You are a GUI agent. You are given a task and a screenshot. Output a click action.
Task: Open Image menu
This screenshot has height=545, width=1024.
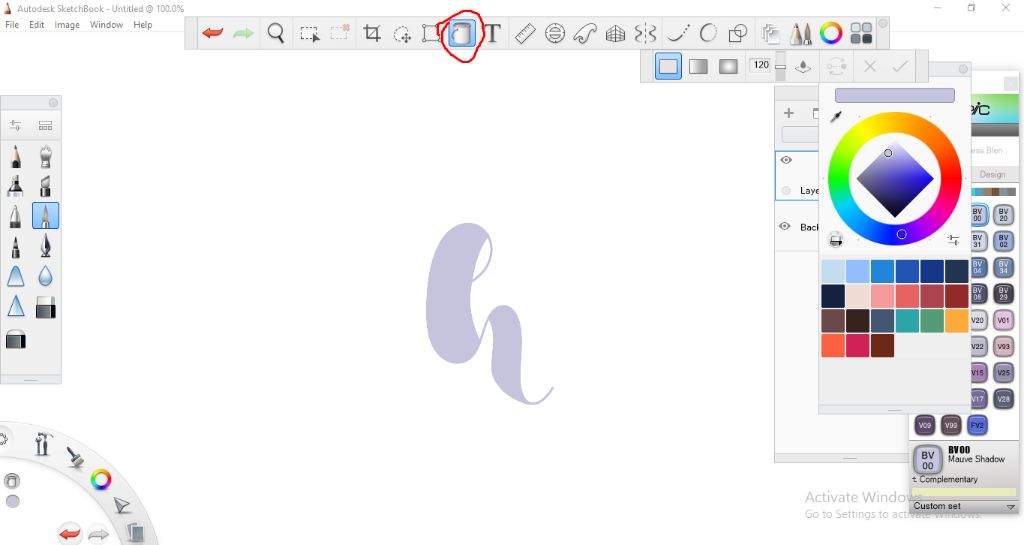tap(67, 24)
